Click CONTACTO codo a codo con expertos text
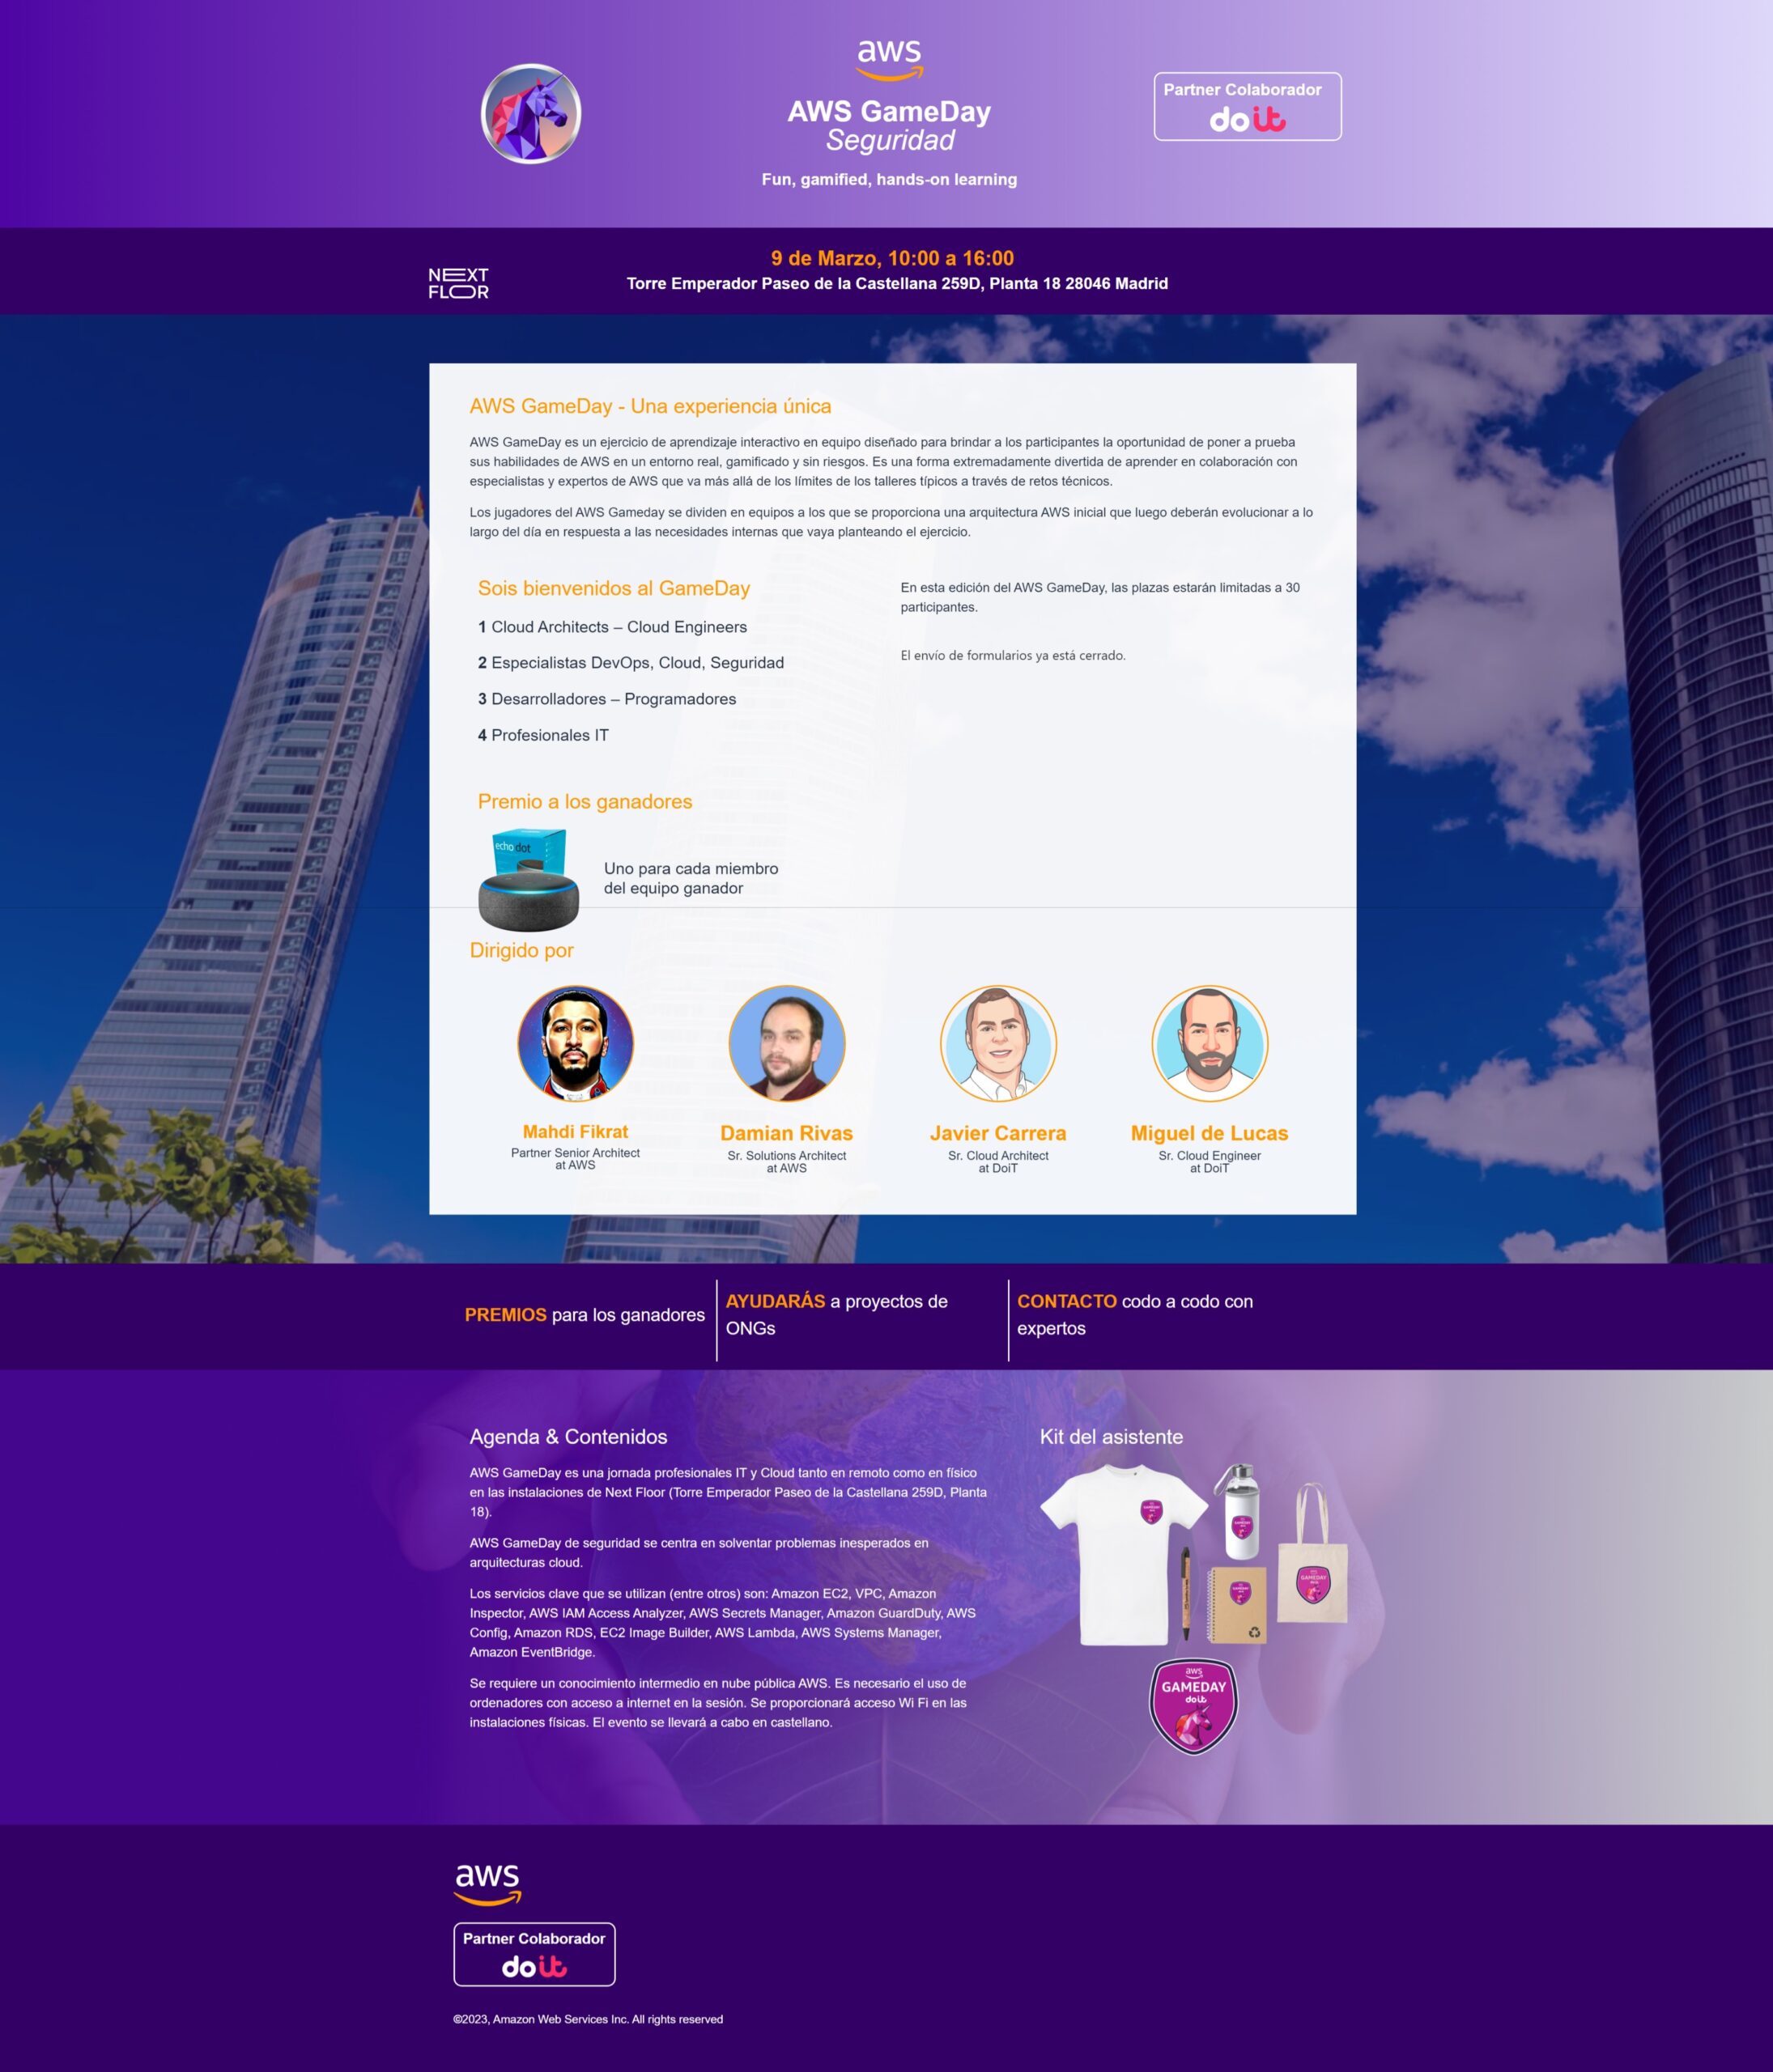The image size is (1773, 2072). click(x=1135, y=1315)
